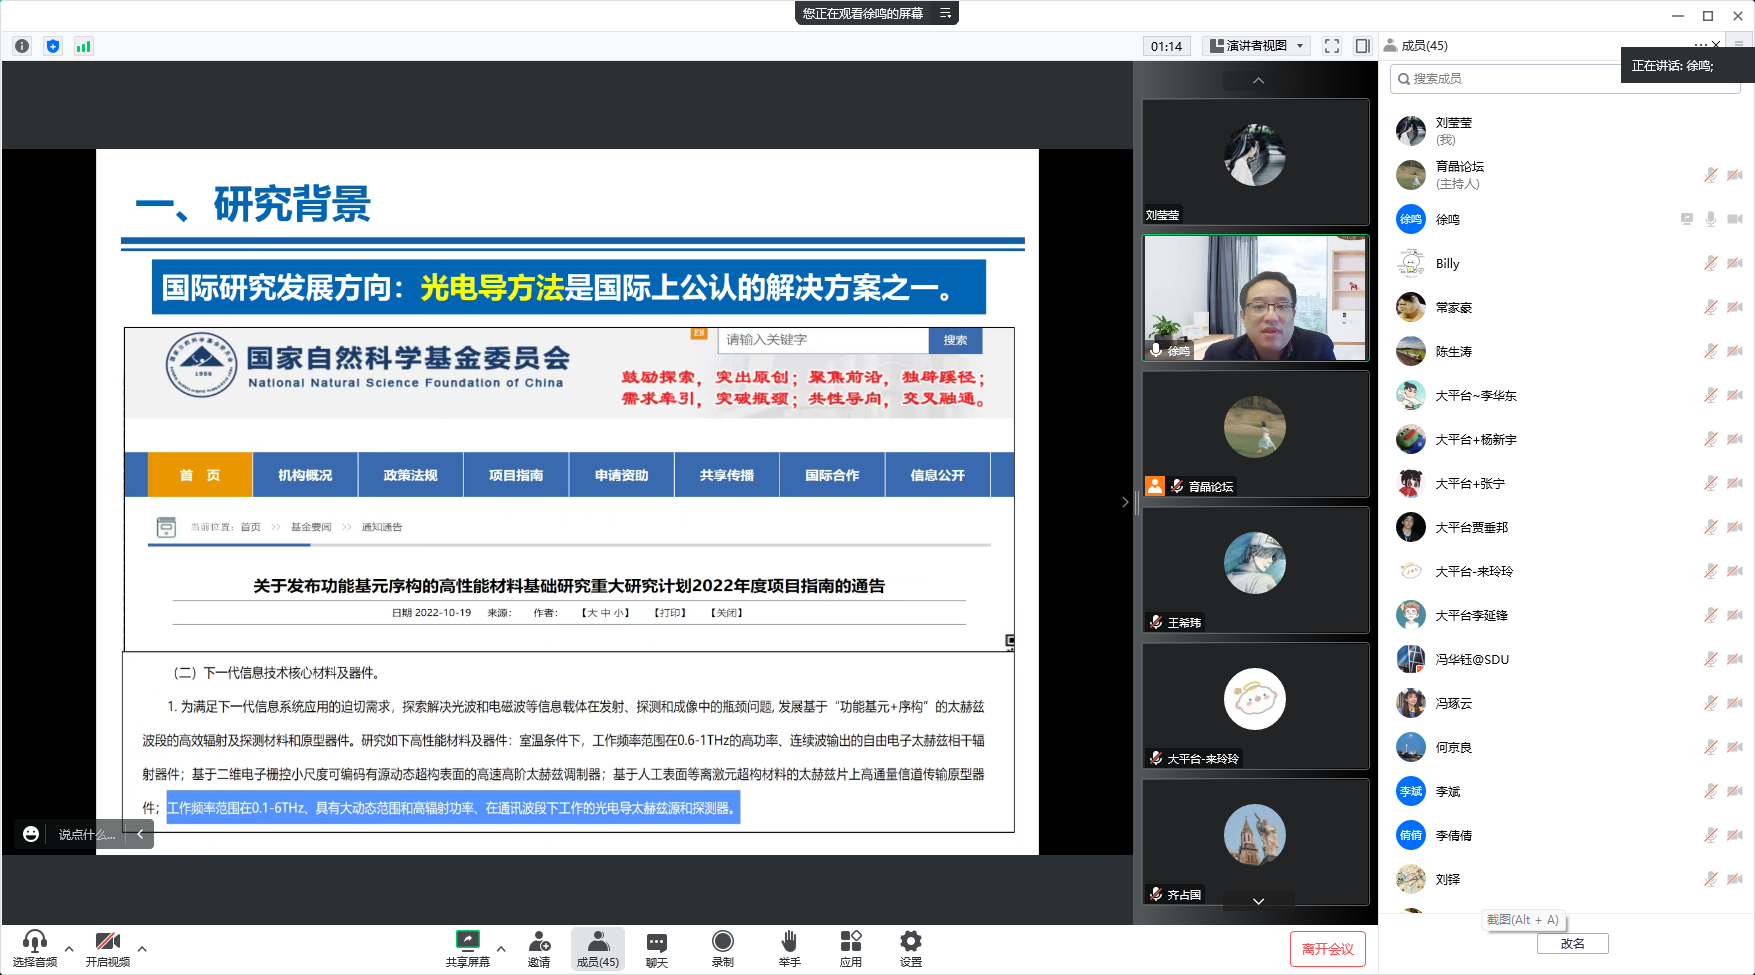Open the Invite (邀请) icon
The image size is (1755, 975).
point(539,947)
